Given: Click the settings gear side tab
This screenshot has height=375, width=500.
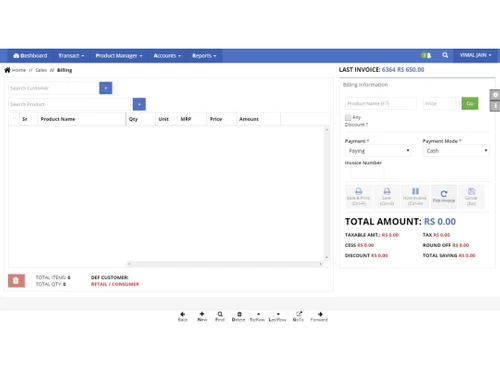Looking at the screenshot, I should (x=495, y=95).
